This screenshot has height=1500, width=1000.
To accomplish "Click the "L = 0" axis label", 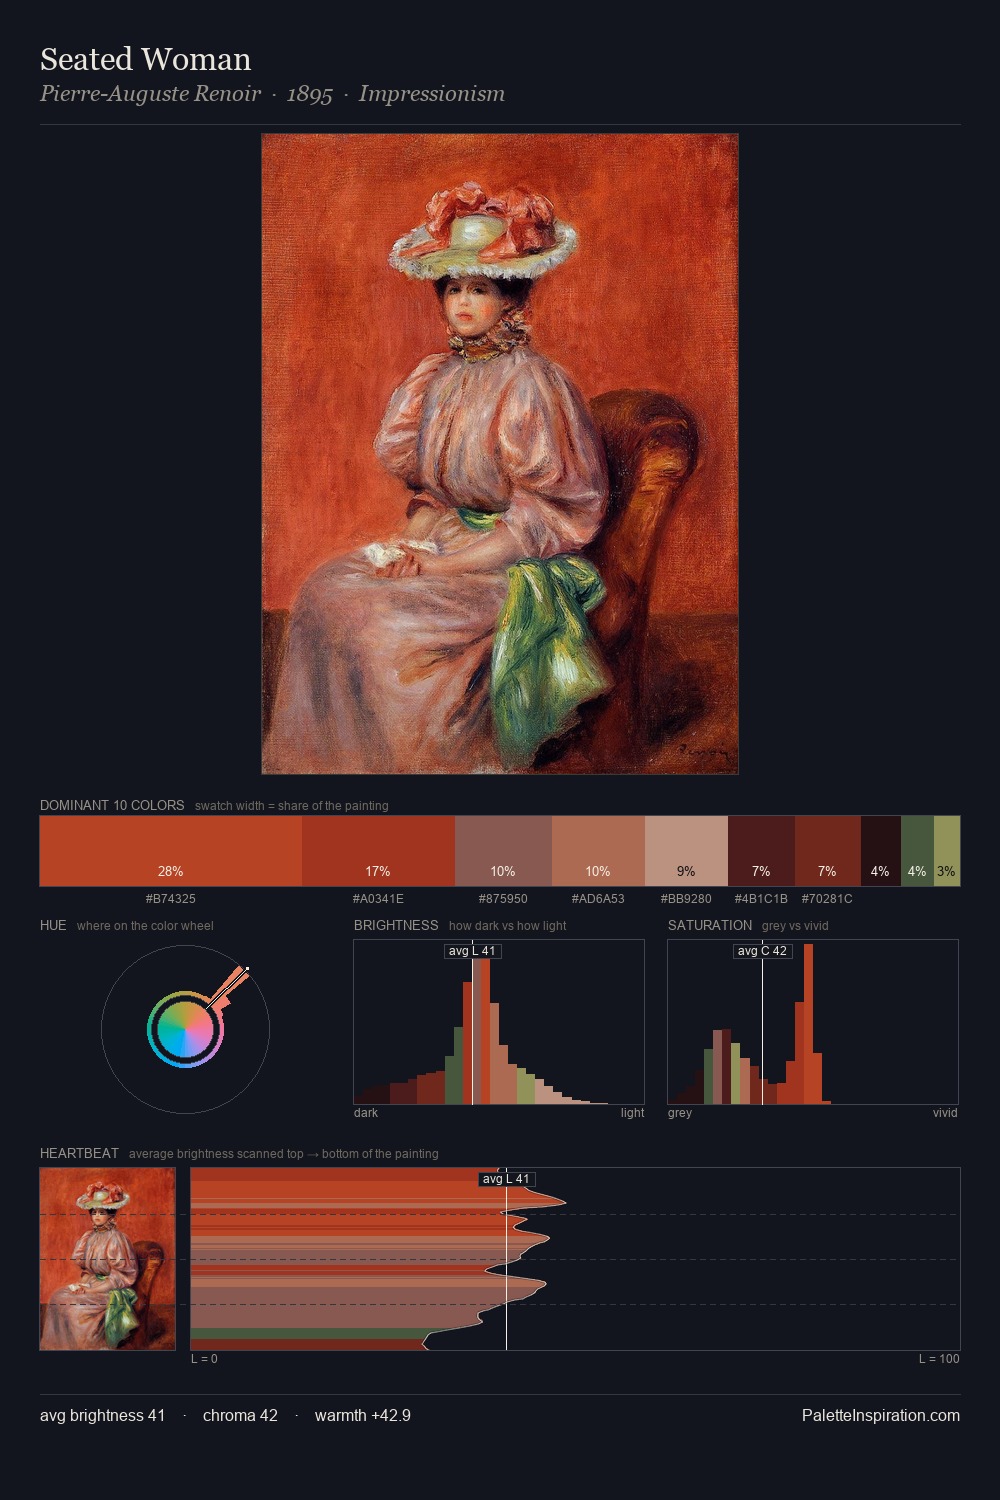I will pos(204,1359).
